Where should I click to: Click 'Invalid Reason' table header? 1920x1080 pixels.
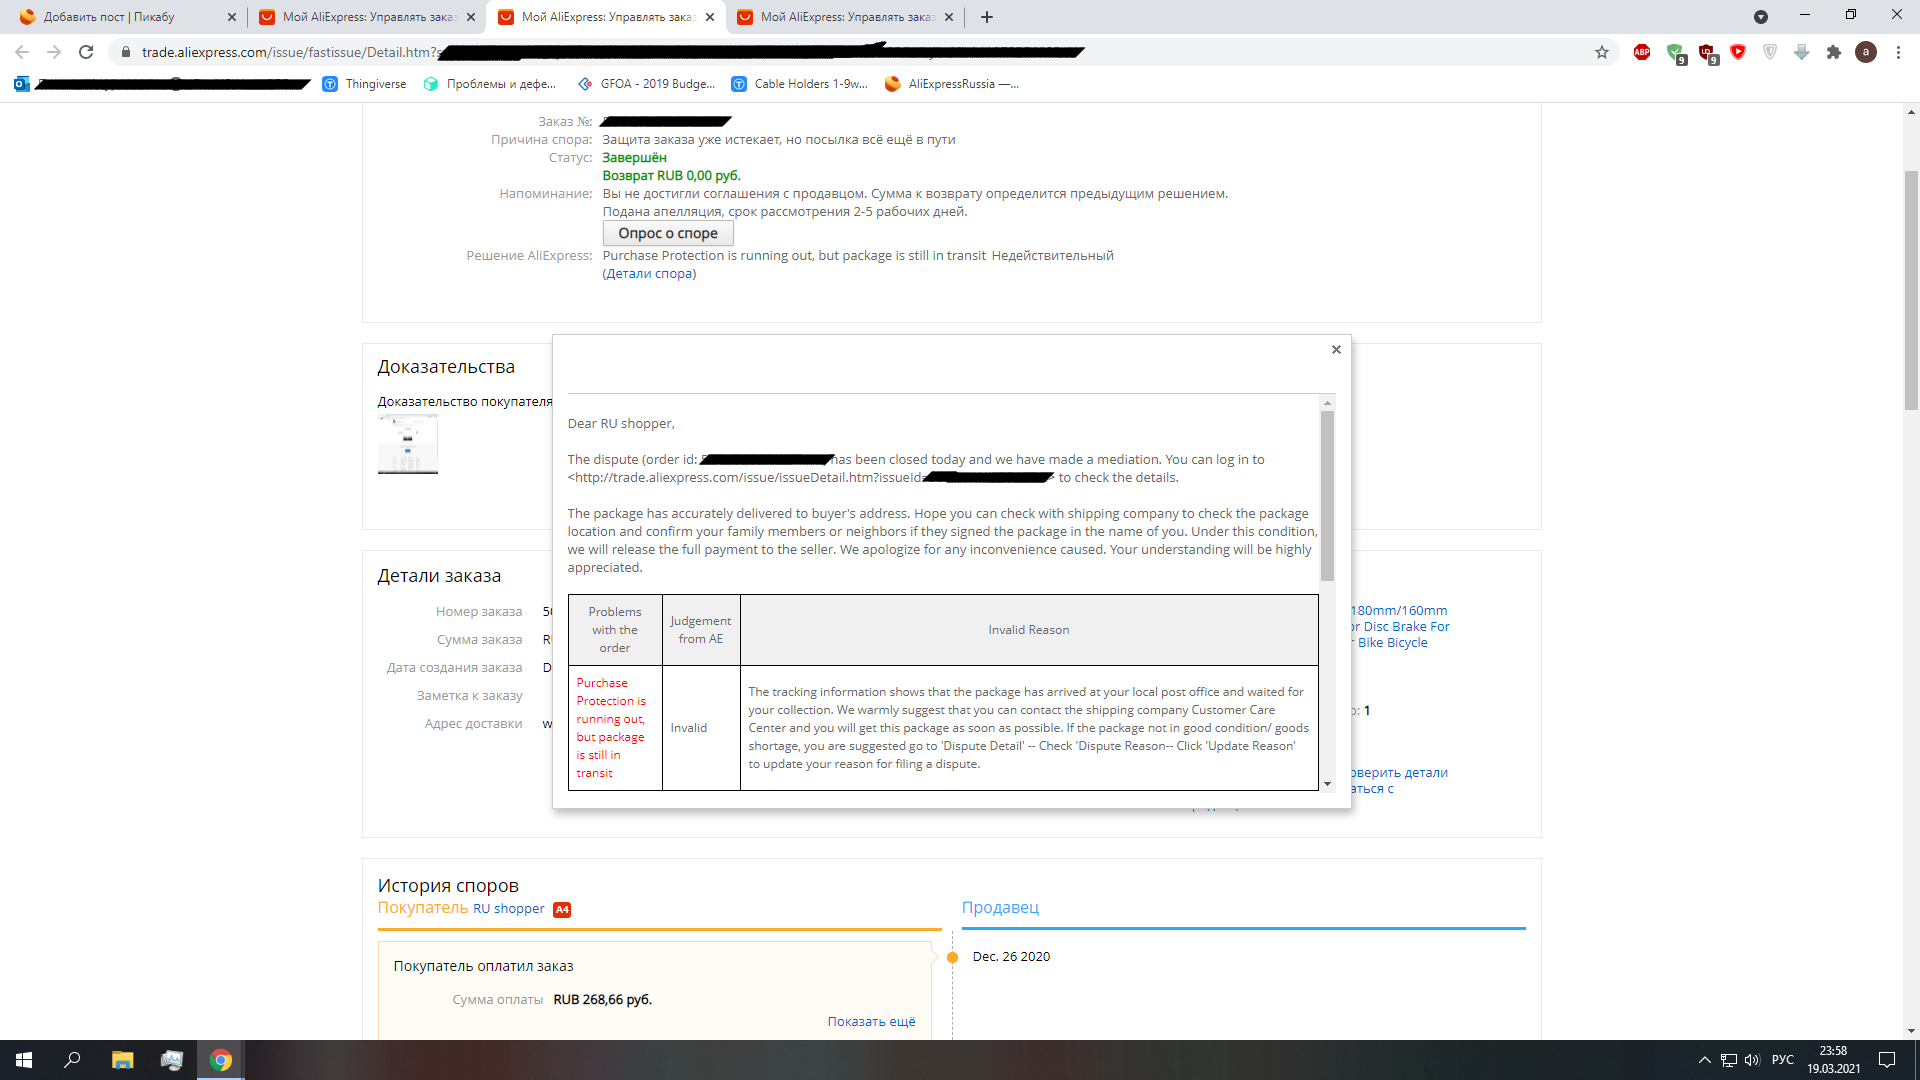click(1029, 630)
